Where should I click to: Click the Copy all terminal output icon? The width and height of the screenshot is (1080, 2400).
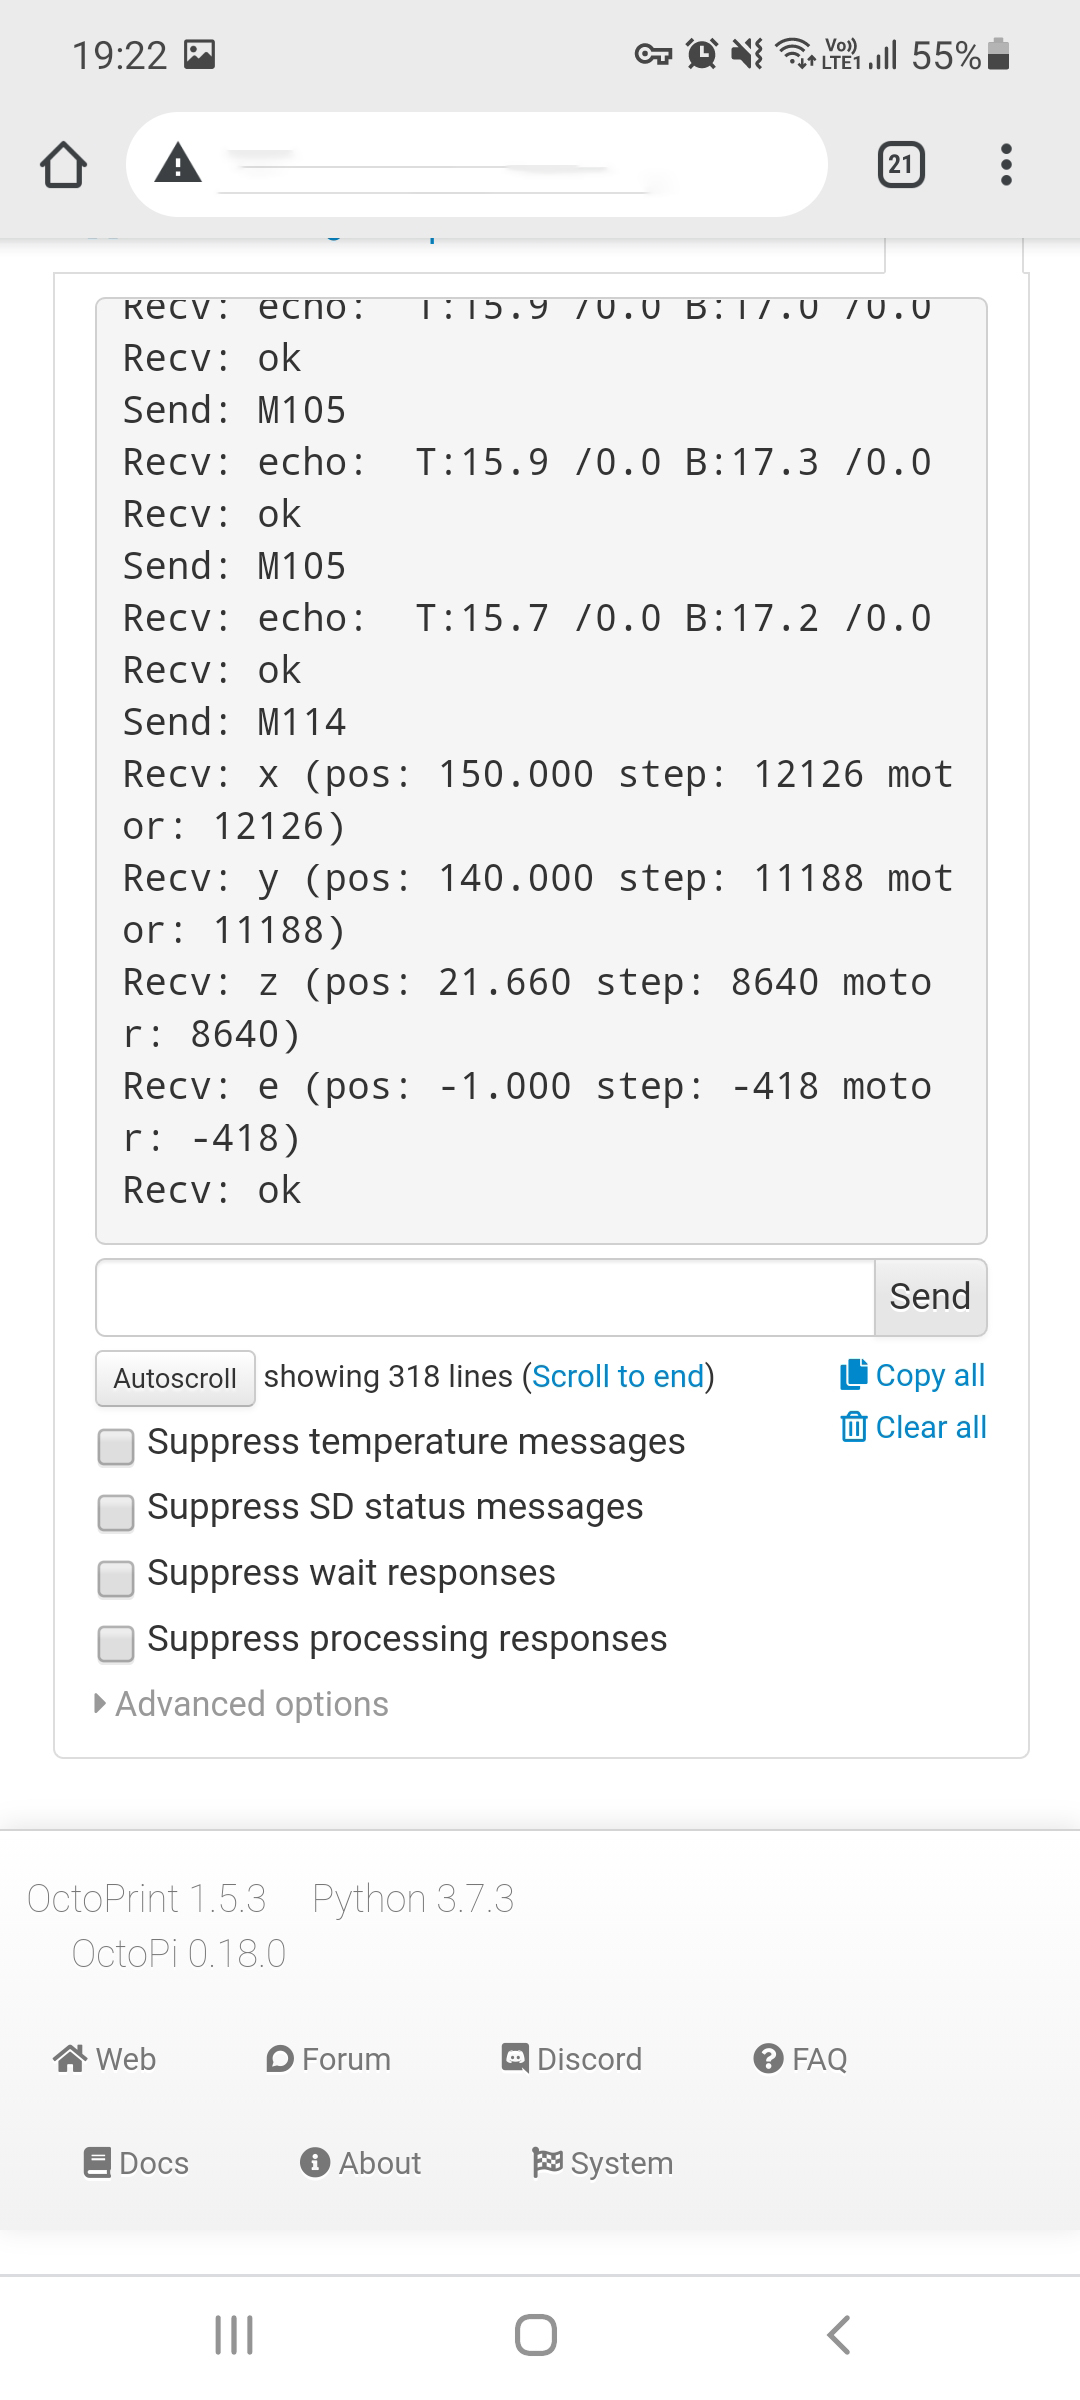pos(852,1376)
